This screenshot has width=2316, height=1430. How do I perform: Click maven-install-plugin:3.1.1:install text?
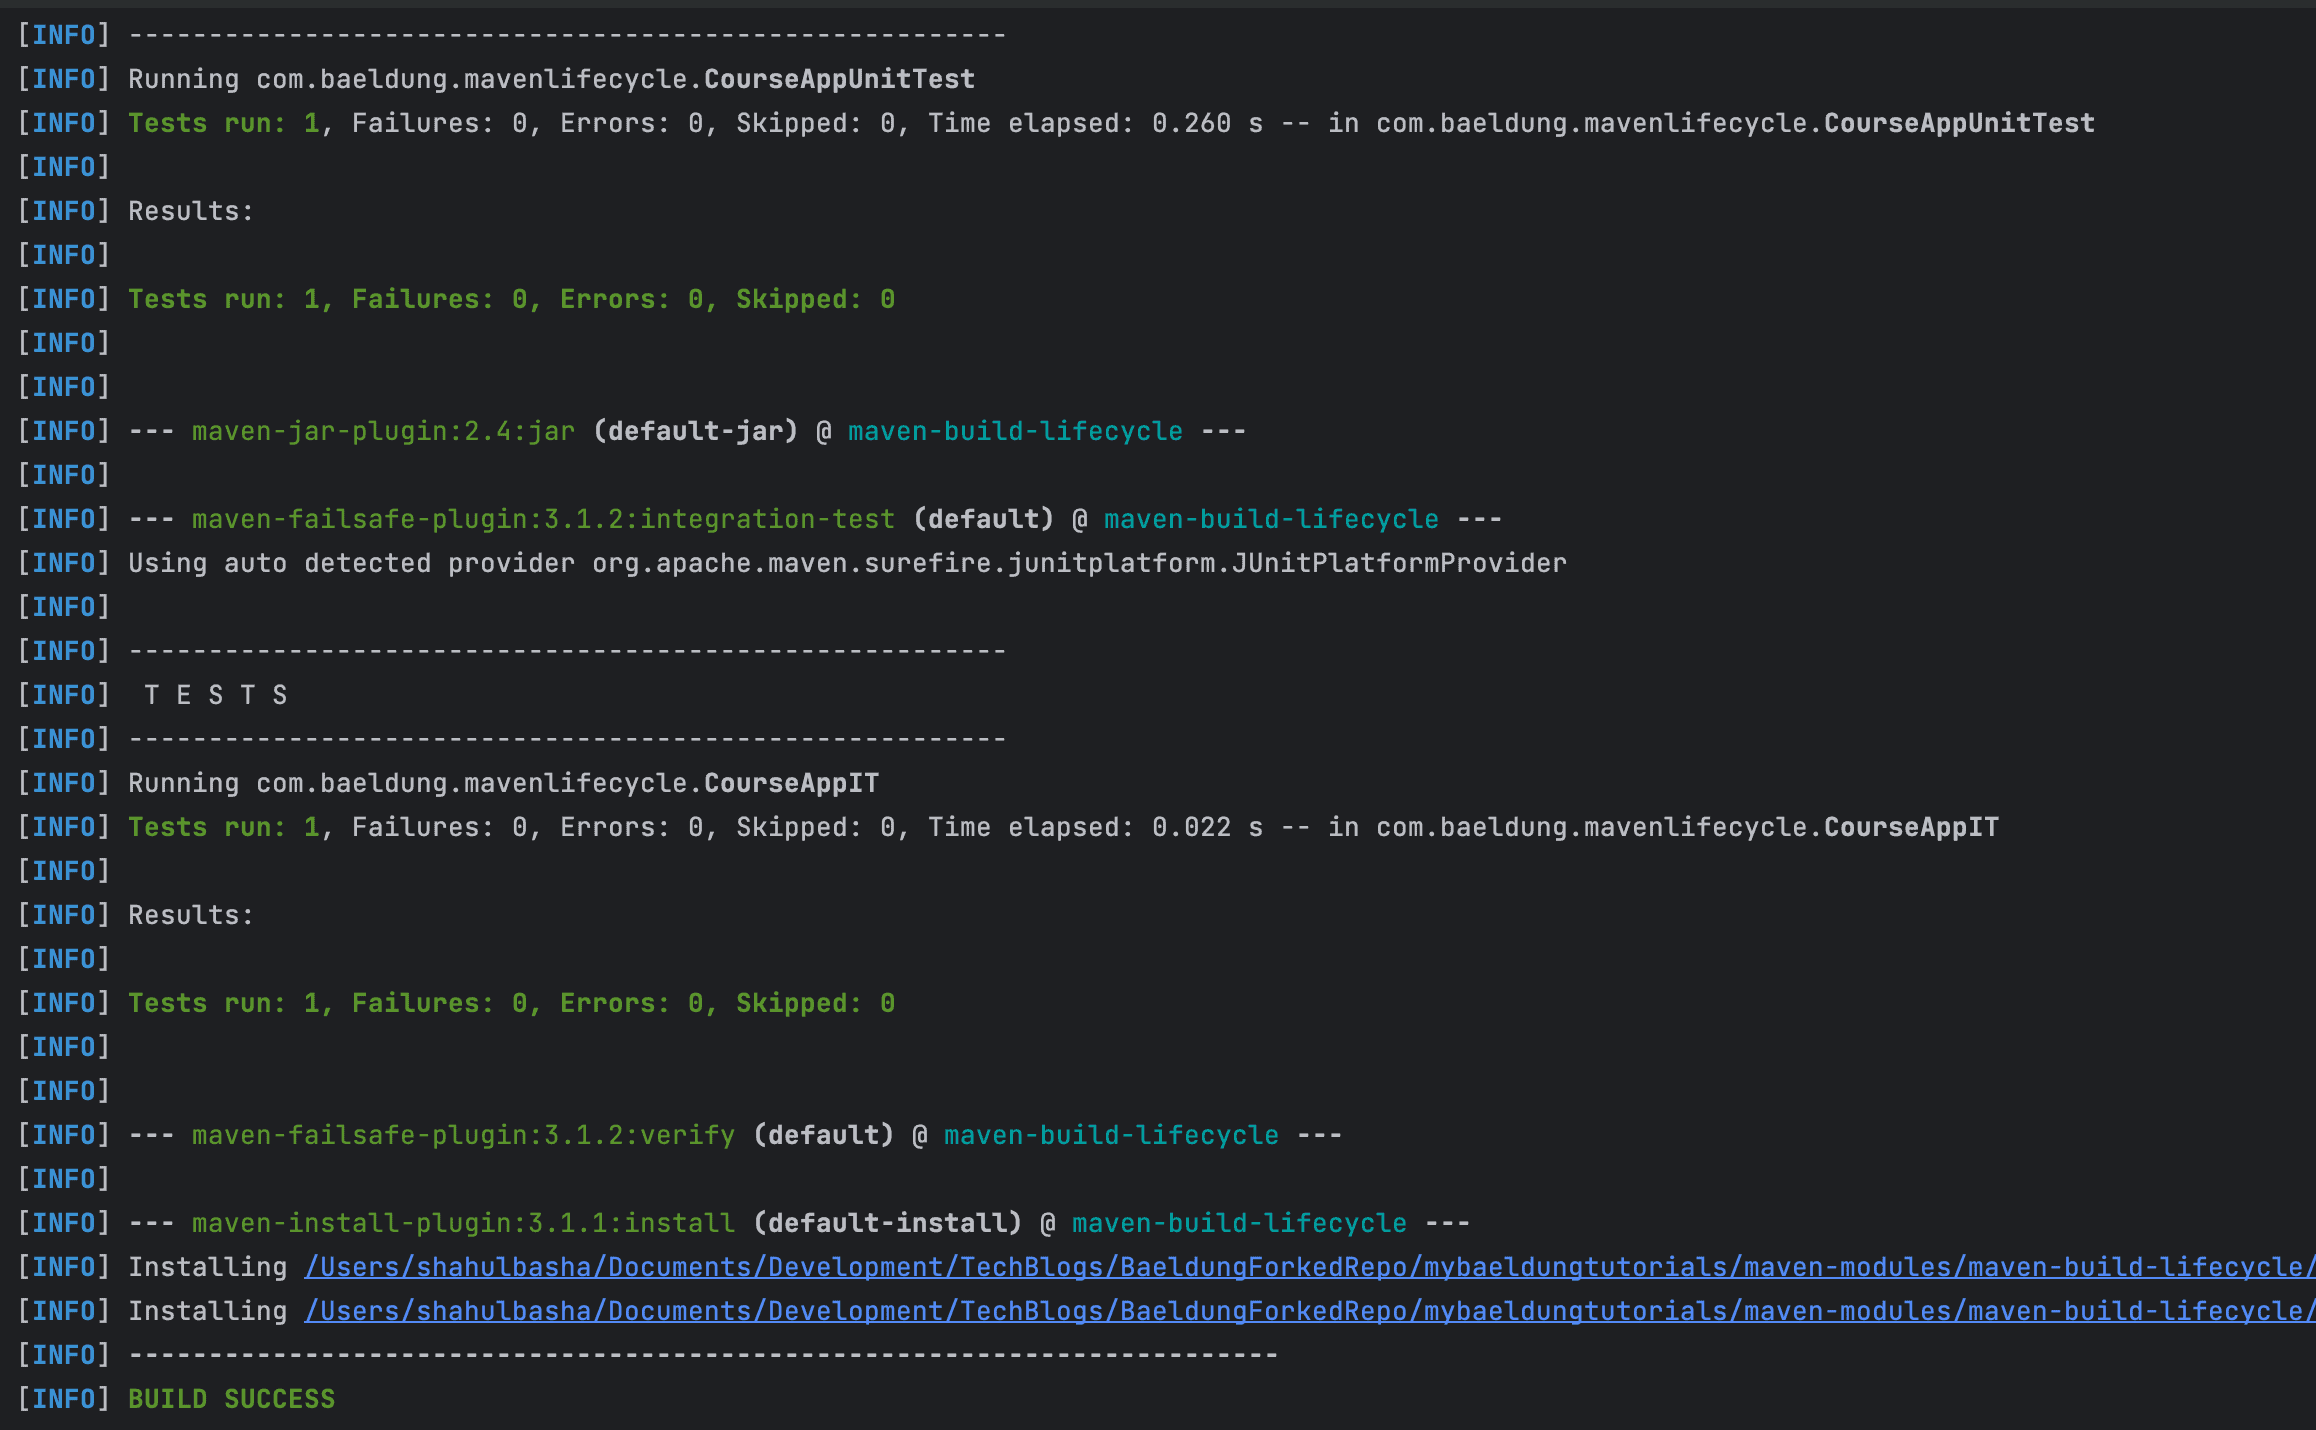[463, 1223]
